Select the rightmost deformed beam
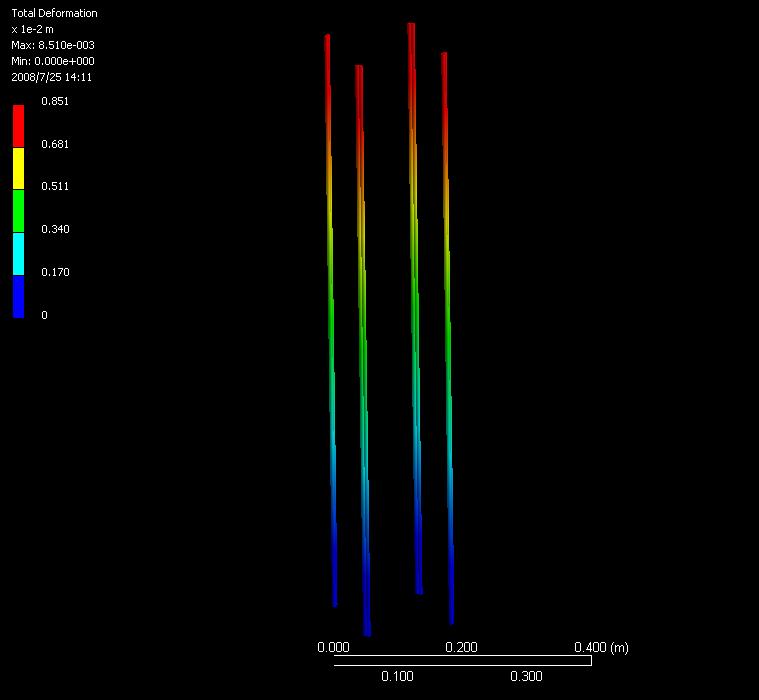 point(448,338)
